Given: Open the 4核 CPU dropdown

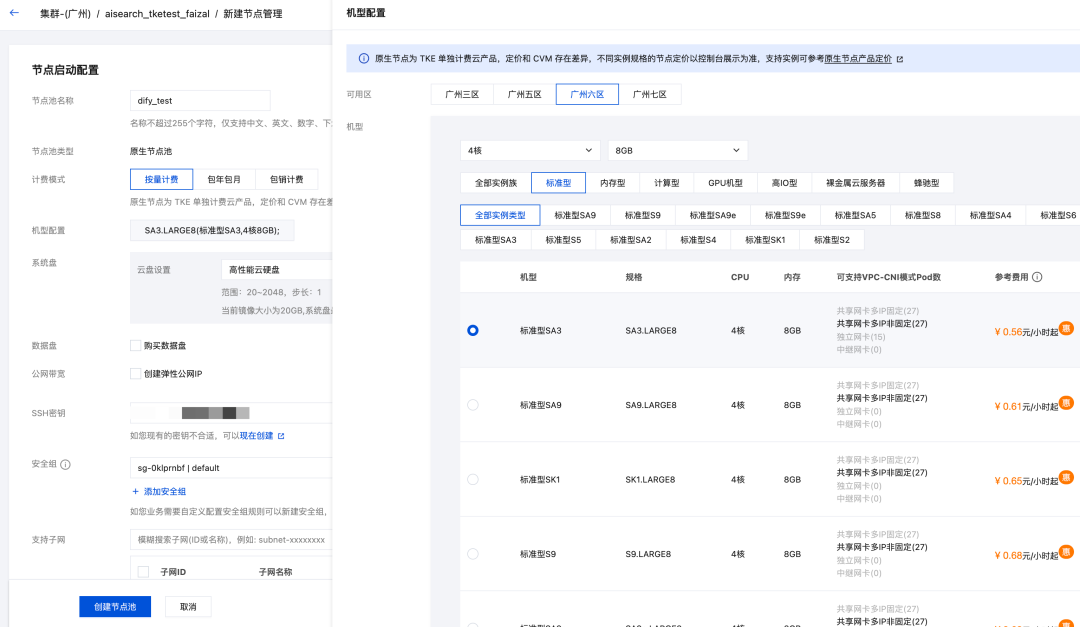Looking at the screenshot, I should [x=530, y=149].
